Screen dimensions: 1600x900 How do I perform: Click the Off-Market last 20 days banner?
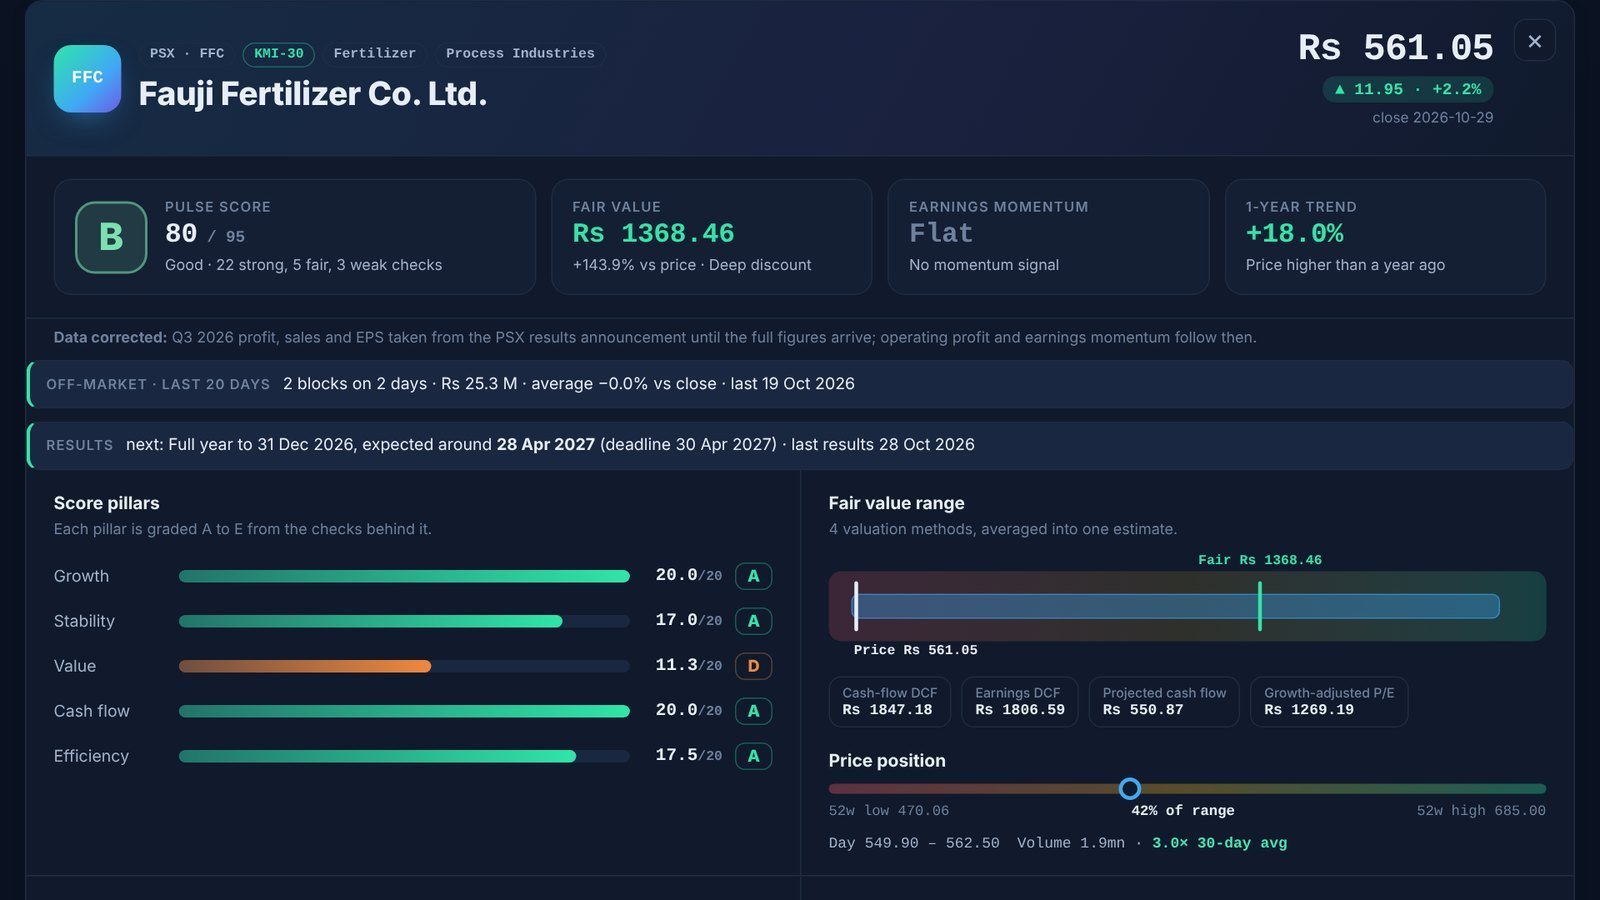point(800,384)
